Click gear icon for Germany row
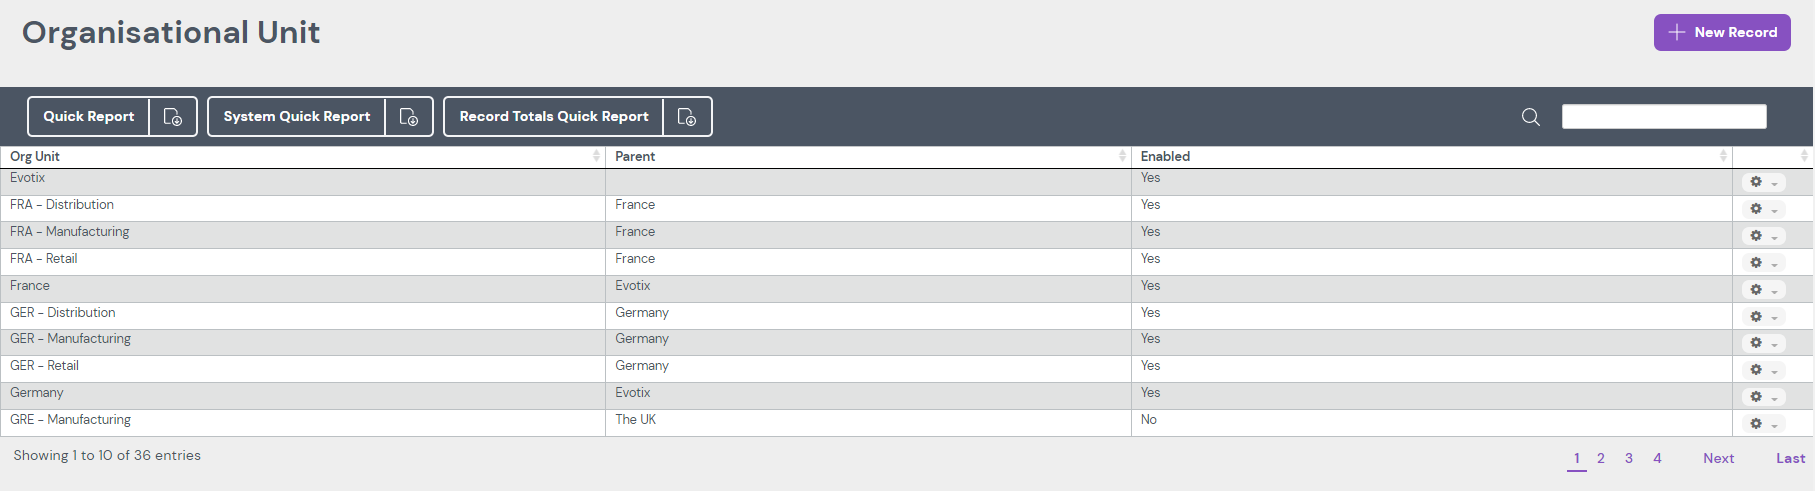This screenshot has width=1815, height=491. tap(1762, 397)
